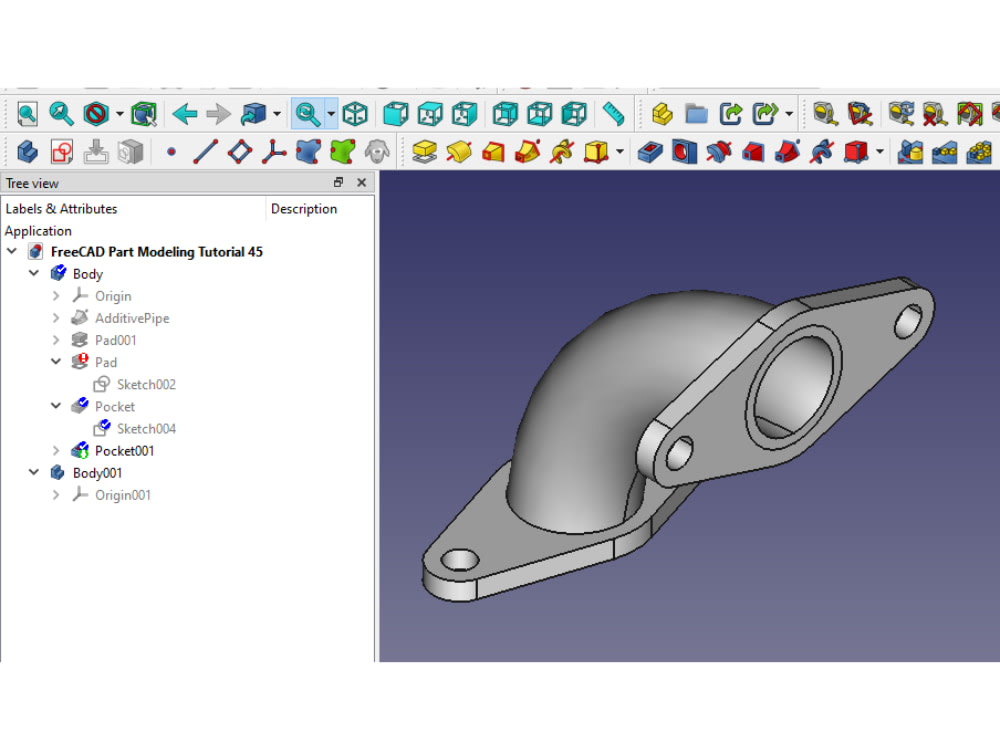Select the AdditivePipe feature

point(131,318)
